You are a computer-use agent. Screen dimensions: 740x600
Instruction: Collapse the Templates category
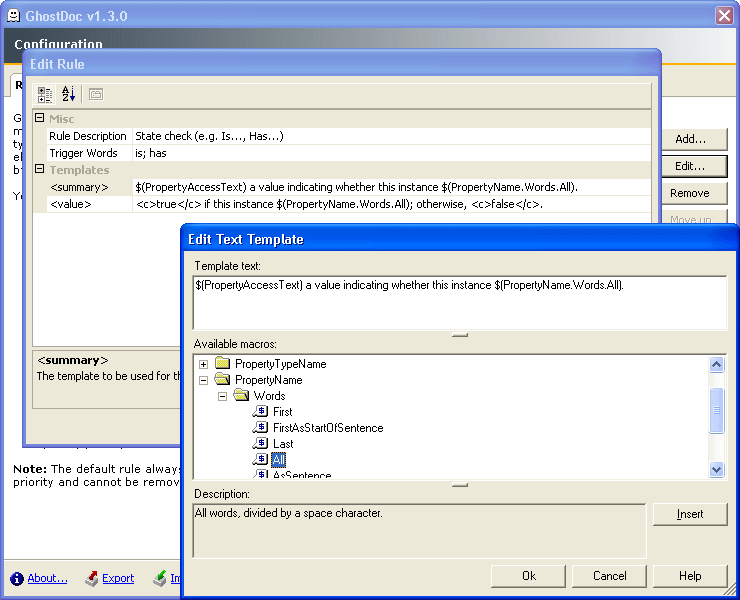[40, 169]
